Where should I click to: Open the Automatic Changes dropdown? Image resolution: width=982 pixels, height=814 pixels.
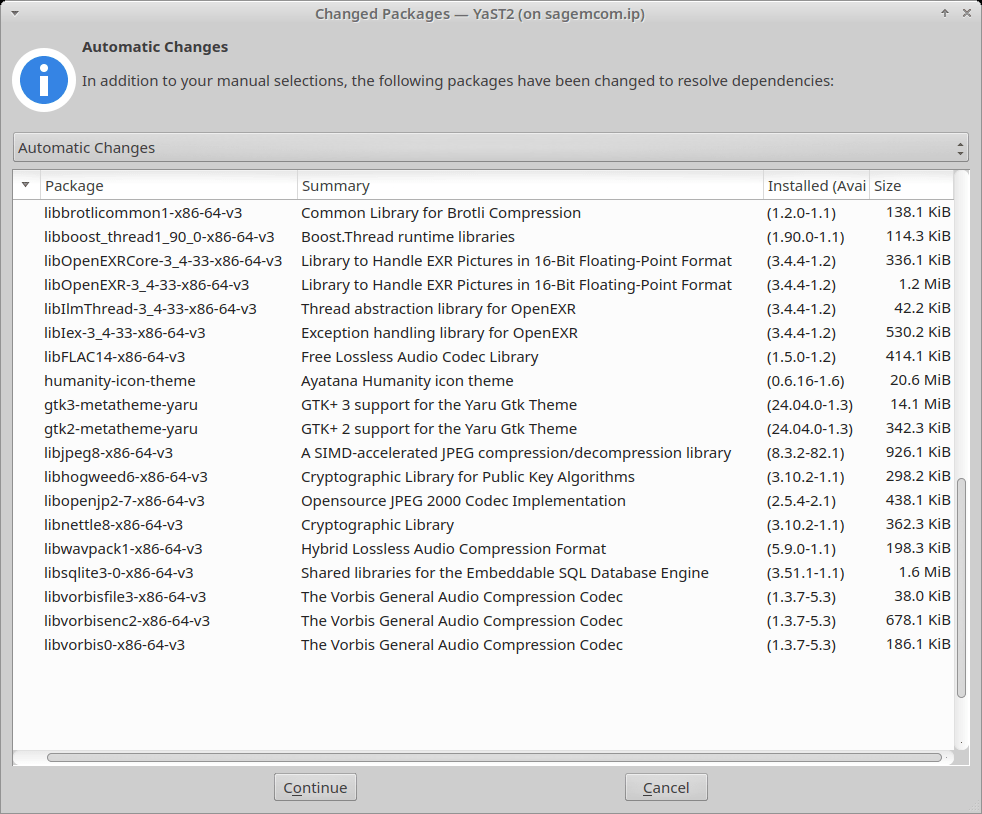tap(490, 148)
